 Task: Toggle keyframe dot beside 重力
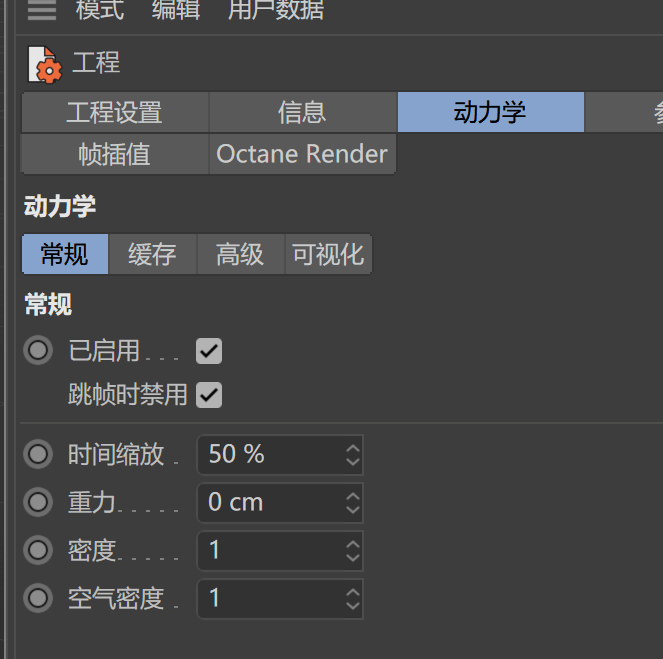[38, 502]
